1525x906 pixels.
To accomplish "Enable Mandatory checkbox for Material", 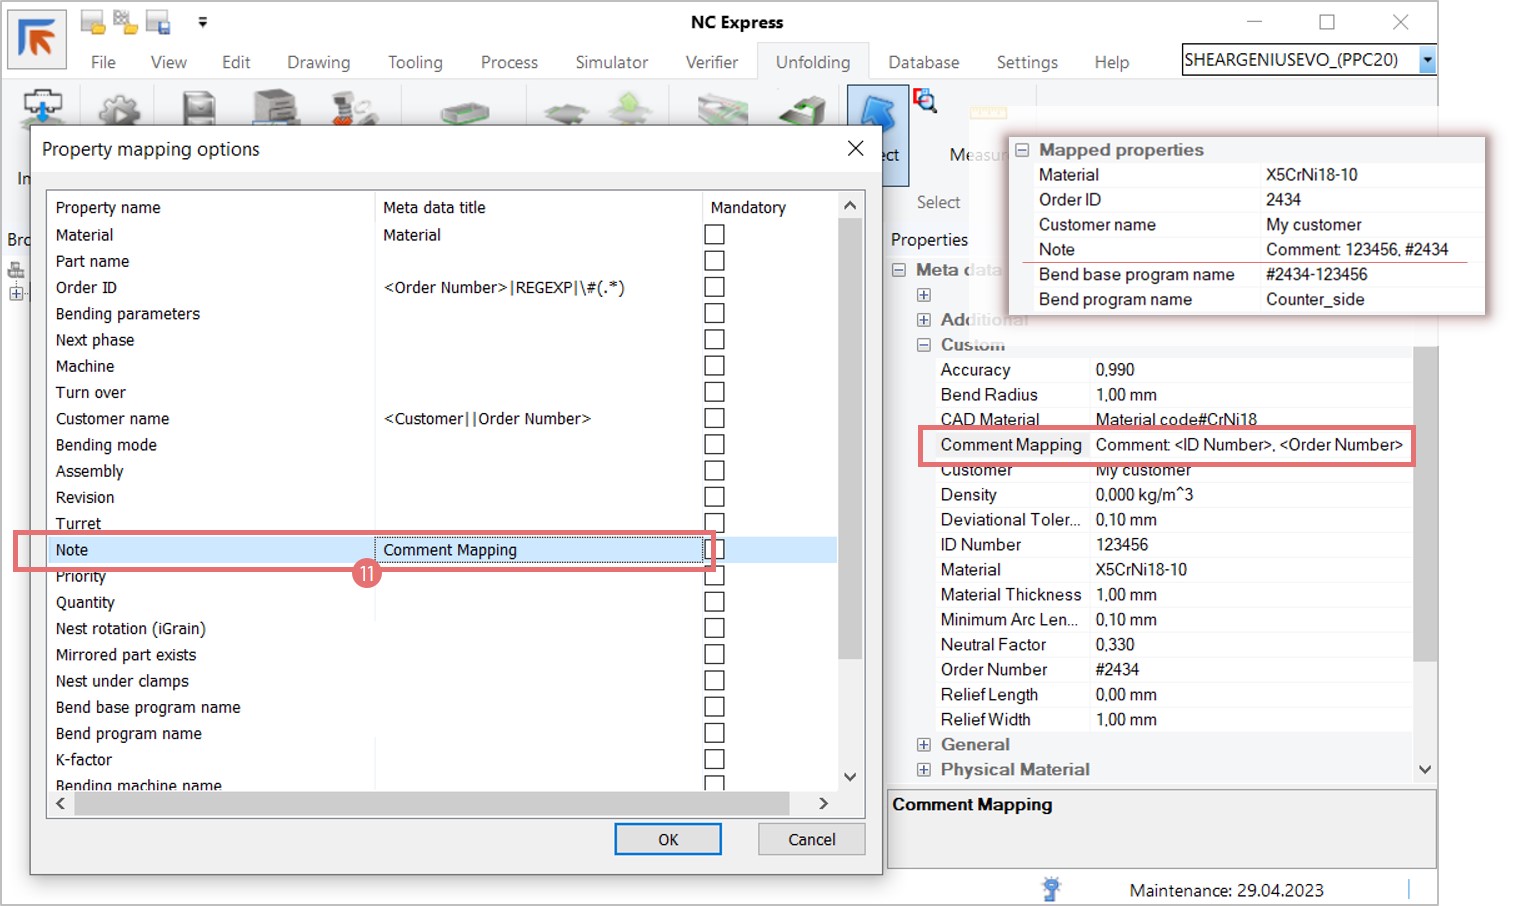I will point(714,235).
